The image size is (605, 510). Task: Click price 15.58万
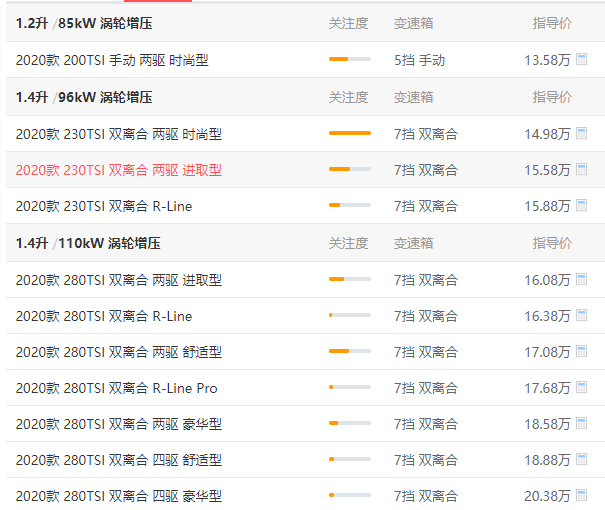(x=547, y=170)
